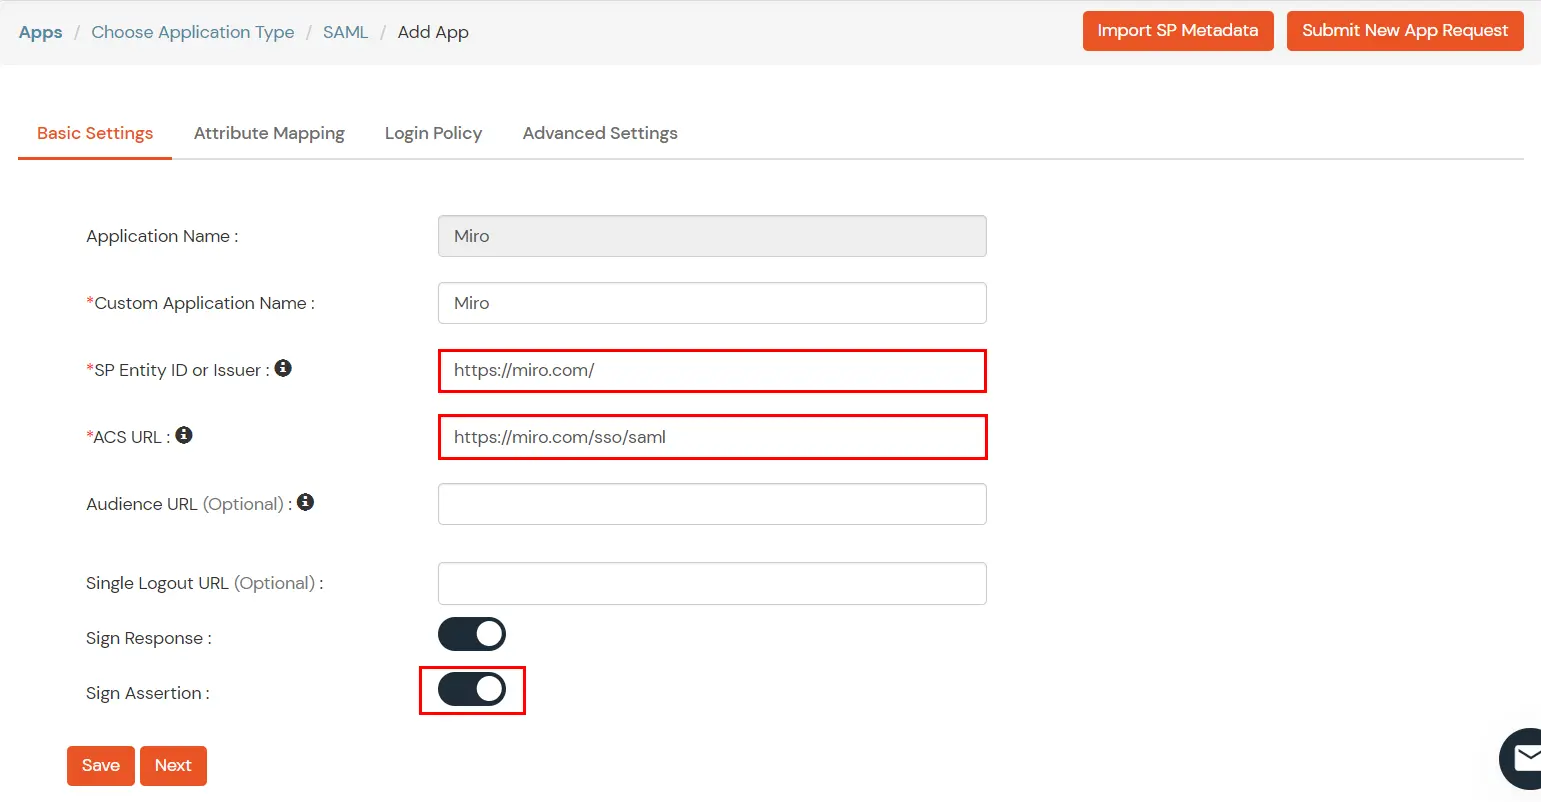Click the Audience URL input field
Screen dimensions: 1541x802
712,504
